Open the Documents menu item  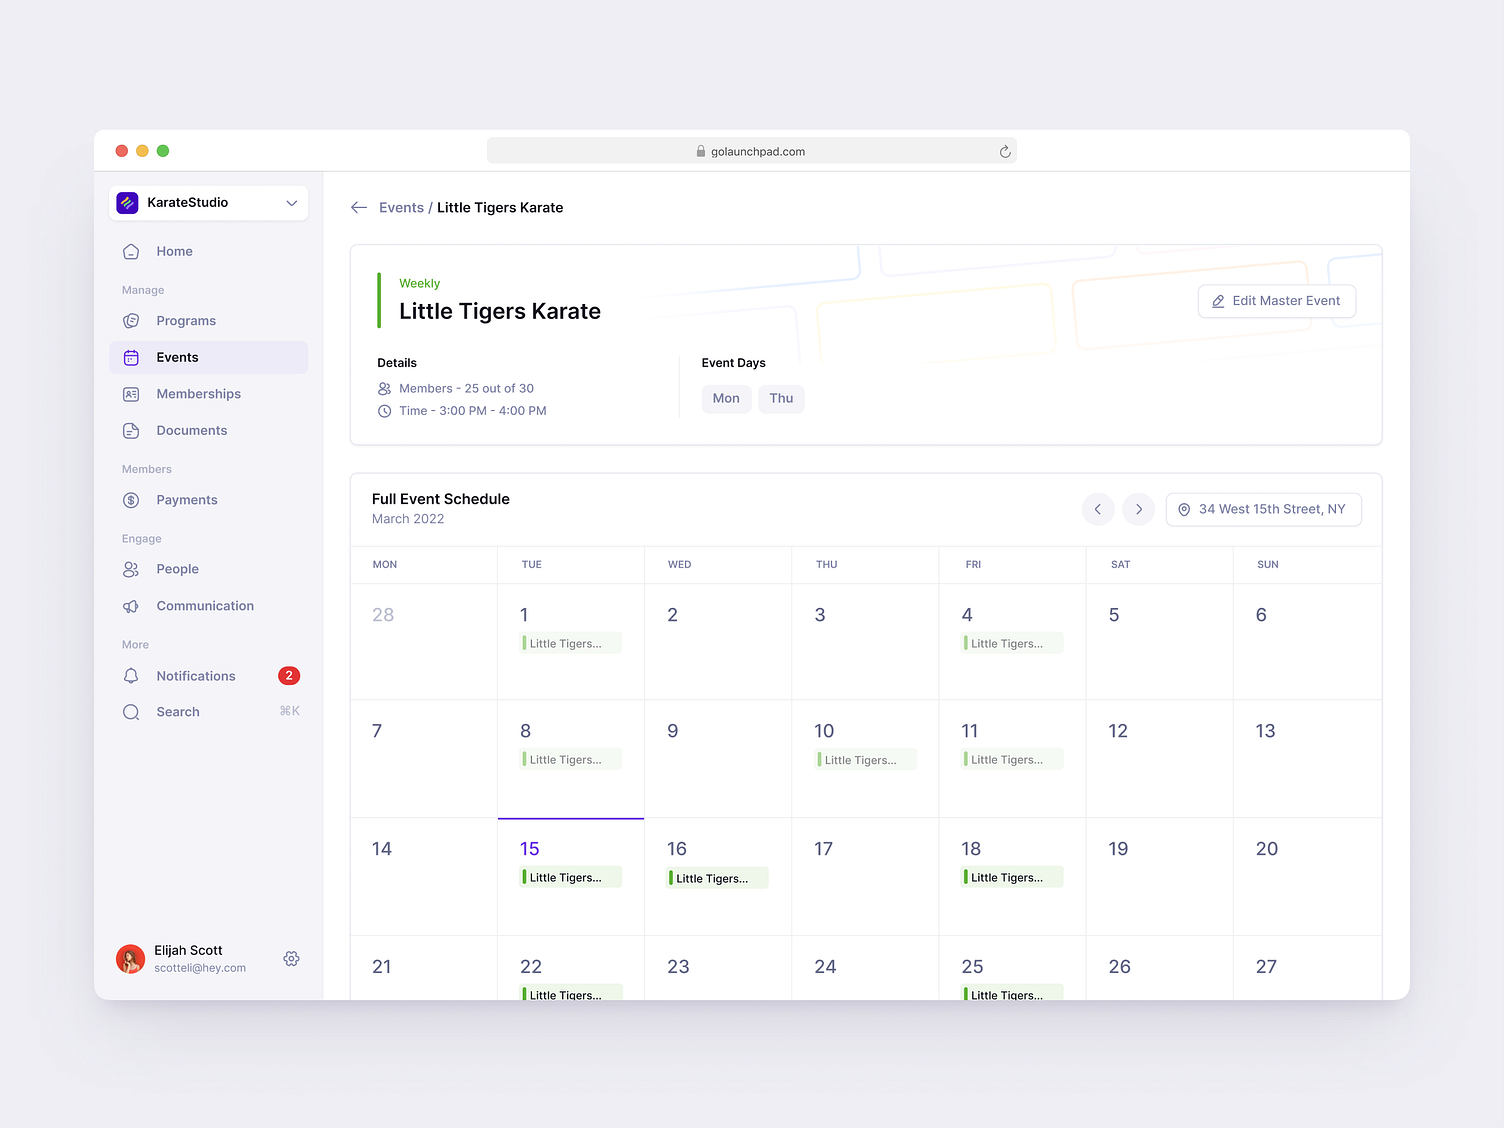208,431
